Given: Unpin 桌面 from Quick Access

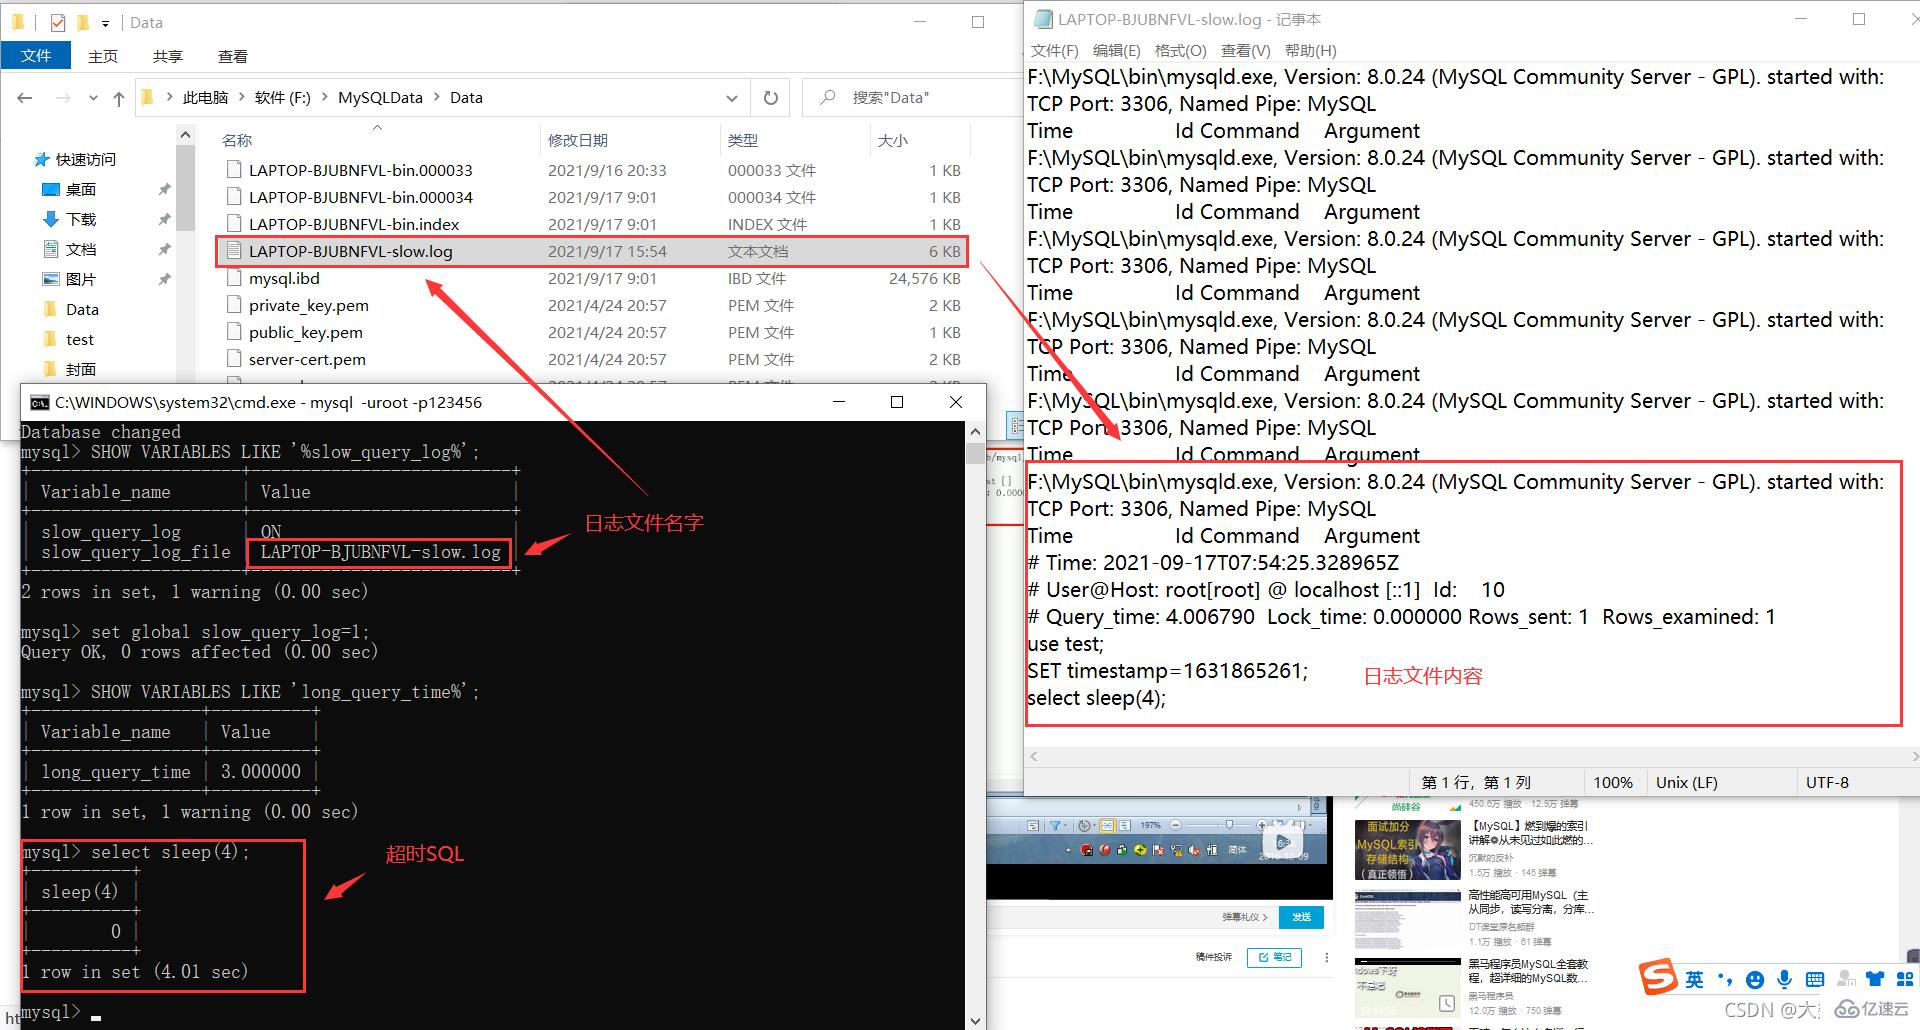Looking at the screenshot, I should coord(165,189).
